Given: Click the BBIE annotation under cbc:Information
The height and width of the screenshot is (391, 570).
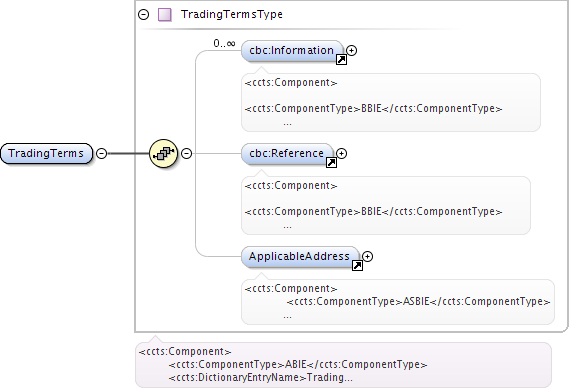Looking at the screenshot, I should point(391,102).
